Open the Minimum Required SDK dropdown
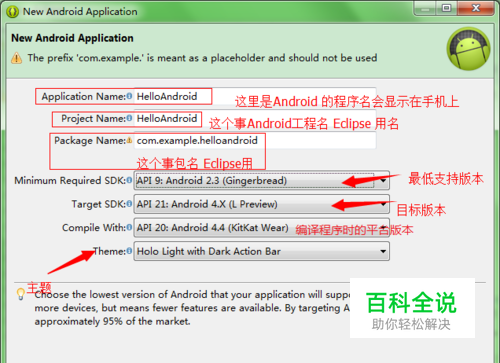This screenshot has width=500, height=363. coord(261,181)
